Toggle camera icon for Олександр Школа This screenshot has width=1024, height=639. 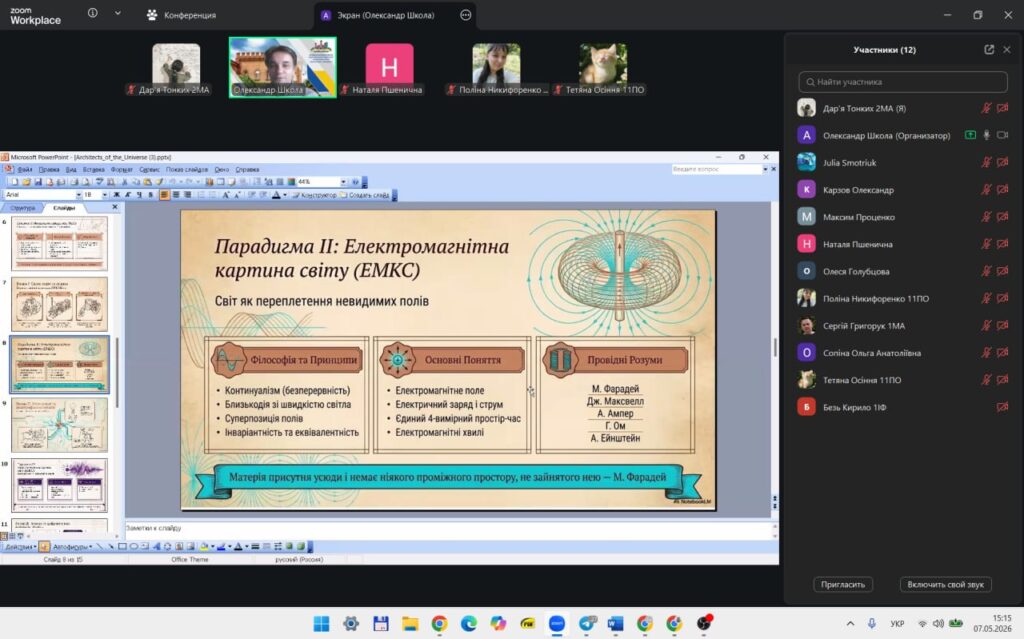pyautogui.click(x=1002, y=135)
